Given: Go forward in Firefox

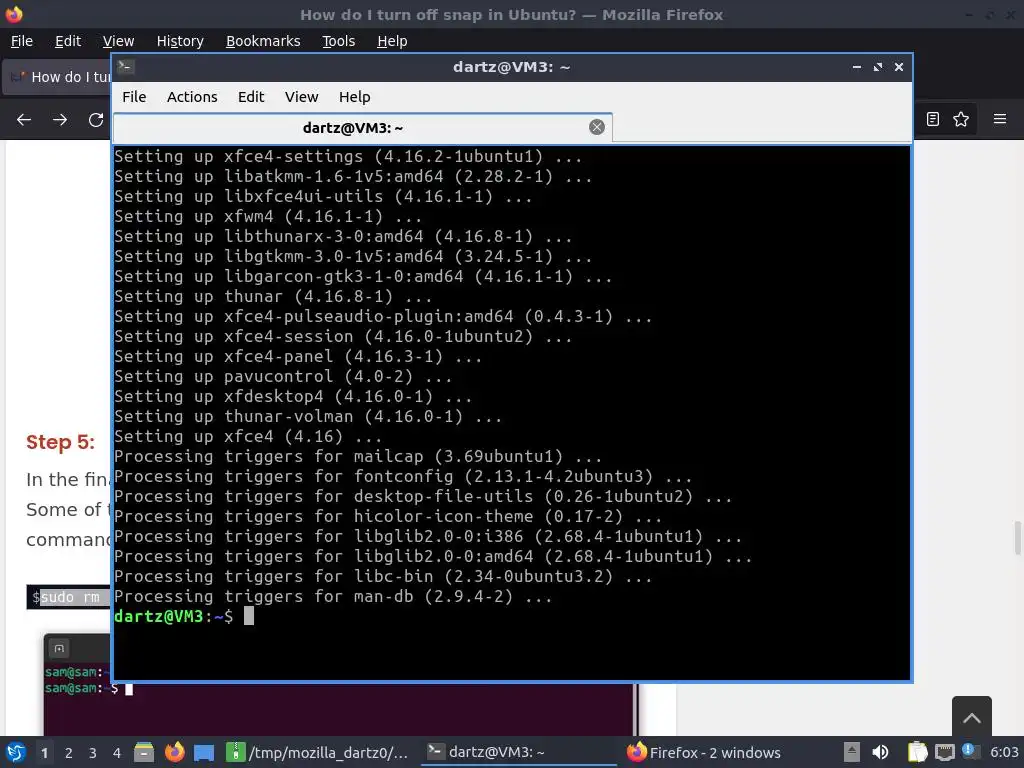Looking at the screenshot, I should pos(60,120).
